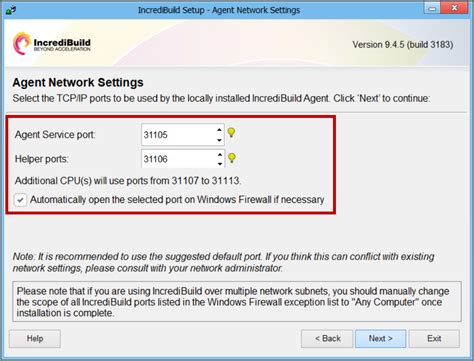Image resolution: width=474 pixels, height=361 pixels.
Task: Click the Agent Network Settings heading
Action: [x=78, y=82]
